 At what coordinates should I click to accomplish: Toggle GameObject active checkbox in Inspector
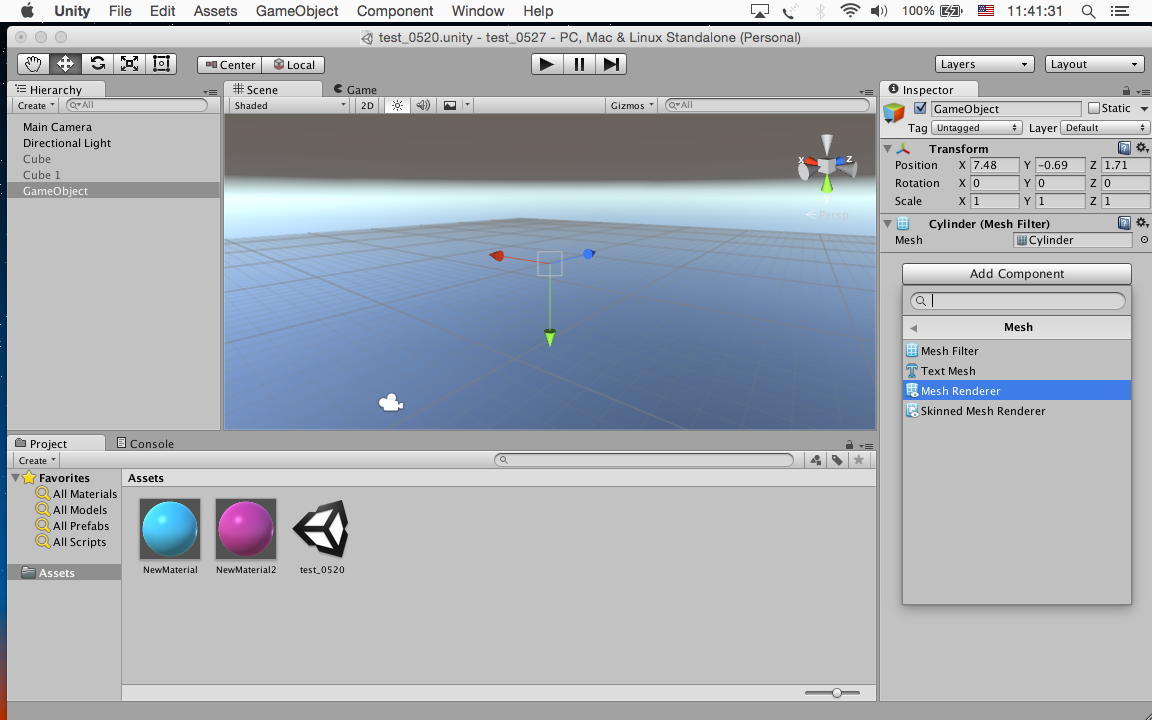click(920, 108)
